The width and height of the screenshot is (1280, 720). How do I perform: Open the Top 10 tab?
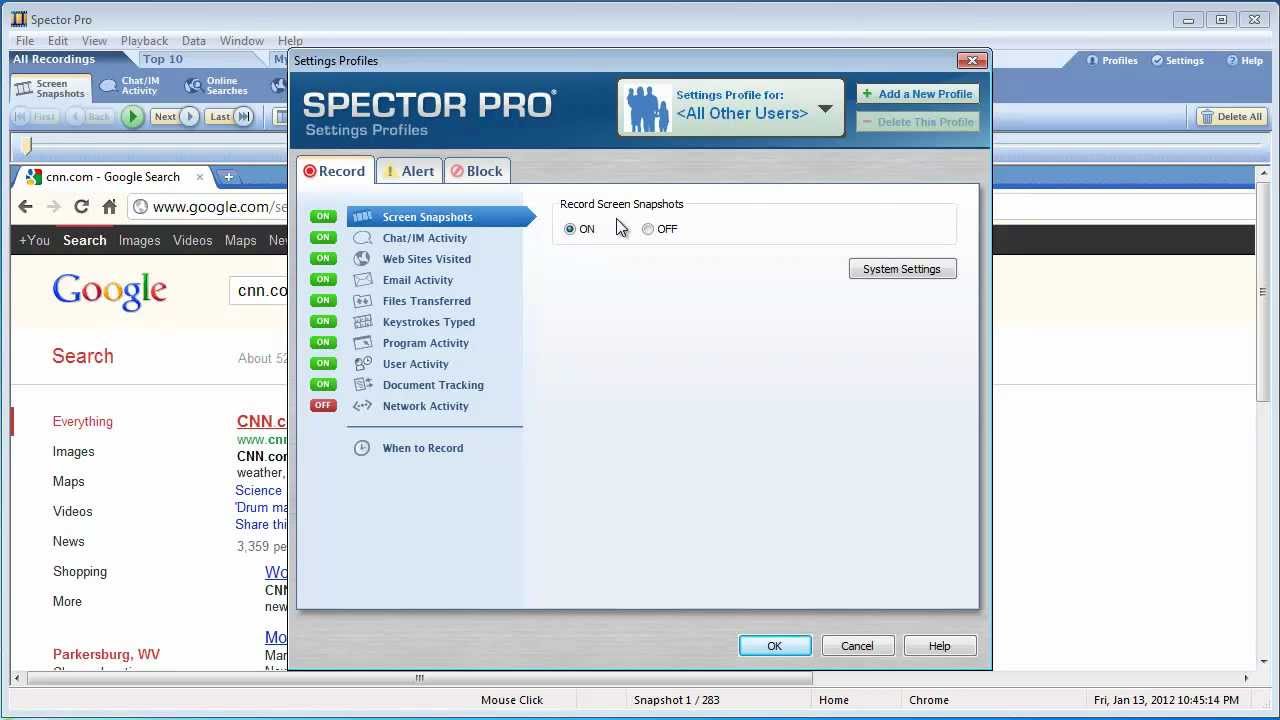163,59
